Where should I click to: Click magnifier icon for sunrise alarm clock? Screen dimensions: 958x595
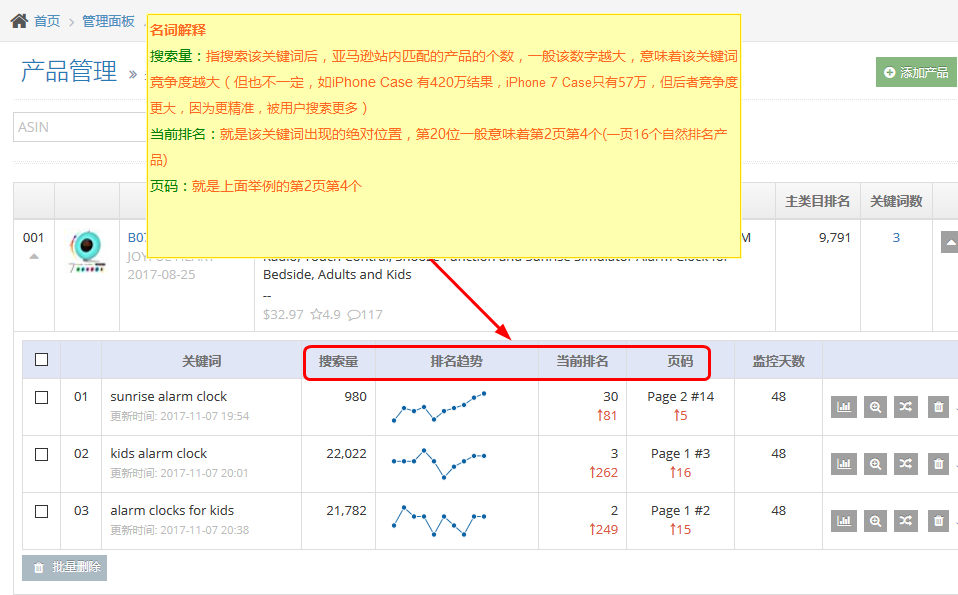875,407
